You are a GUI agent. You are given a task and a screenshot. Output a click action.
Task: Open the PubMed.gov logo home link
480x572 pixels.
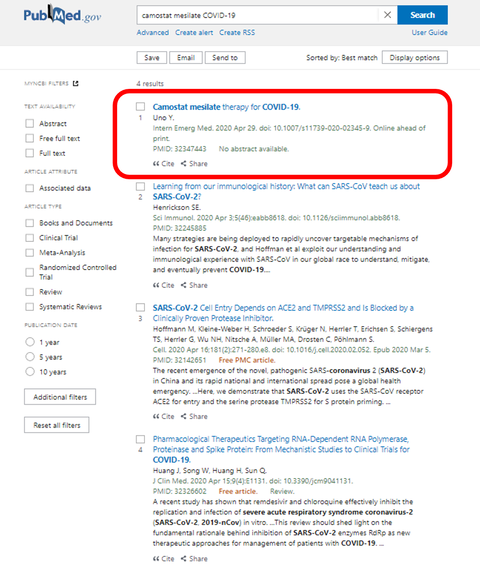pyautogui.click(x=62, y=15)
